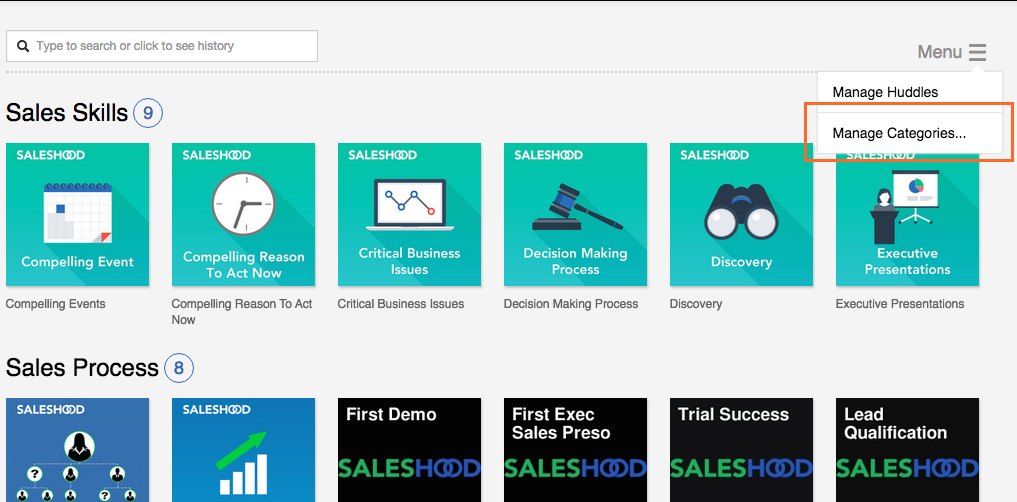Viewport: 1017px width, 502px height.
Task: Click the Decision Making Process caption
Action: click(x=571, y=304)
